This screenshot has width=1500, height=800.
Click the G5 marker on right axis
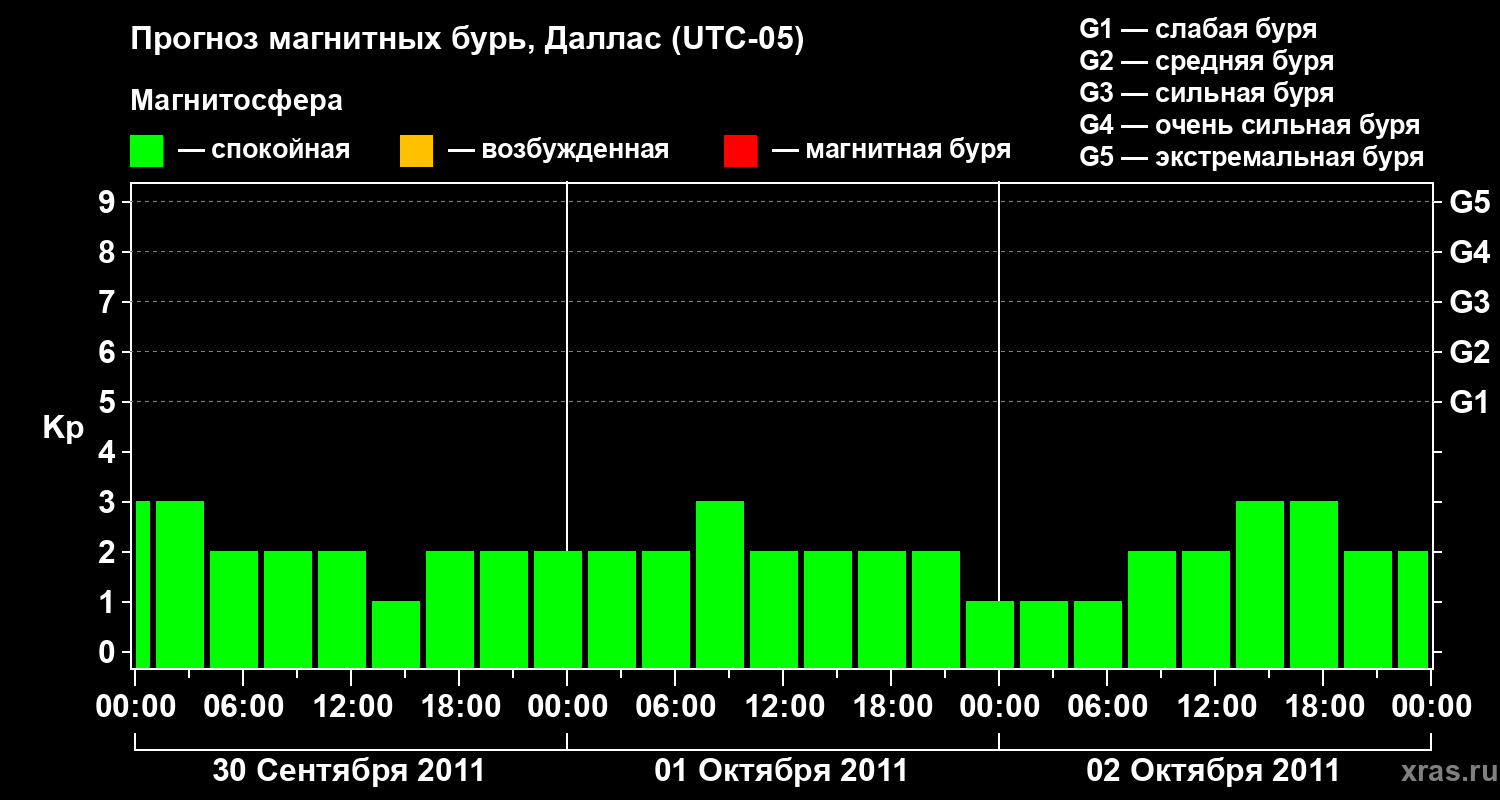pos(1469,202)
